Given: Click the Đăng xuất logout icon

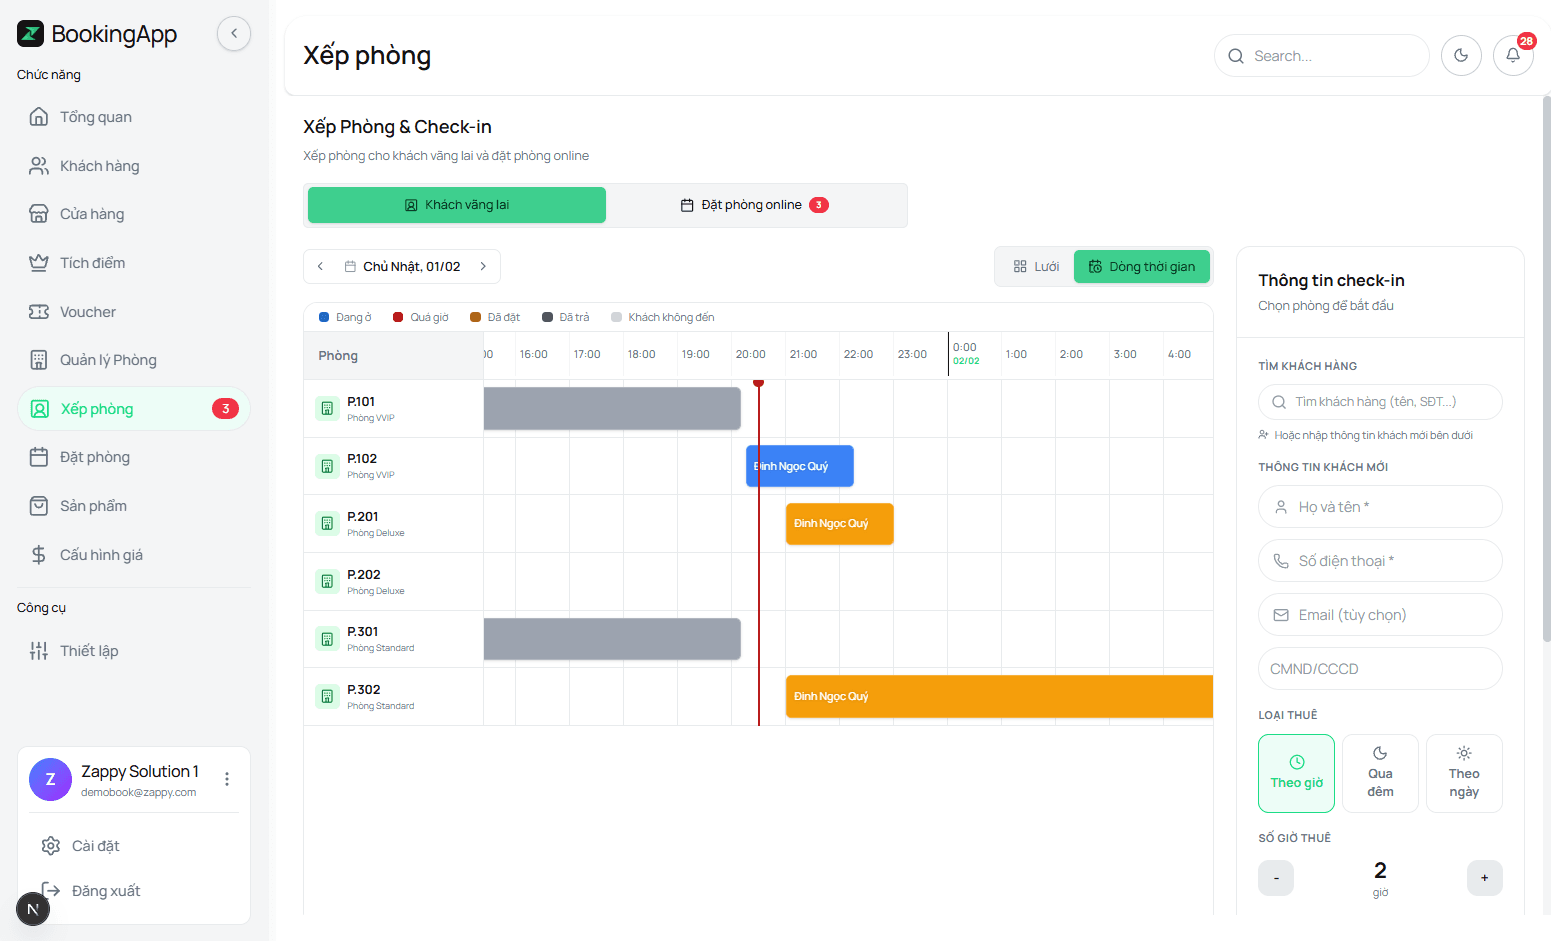Looking at the screenshot, I should click(x=50, y=891).
